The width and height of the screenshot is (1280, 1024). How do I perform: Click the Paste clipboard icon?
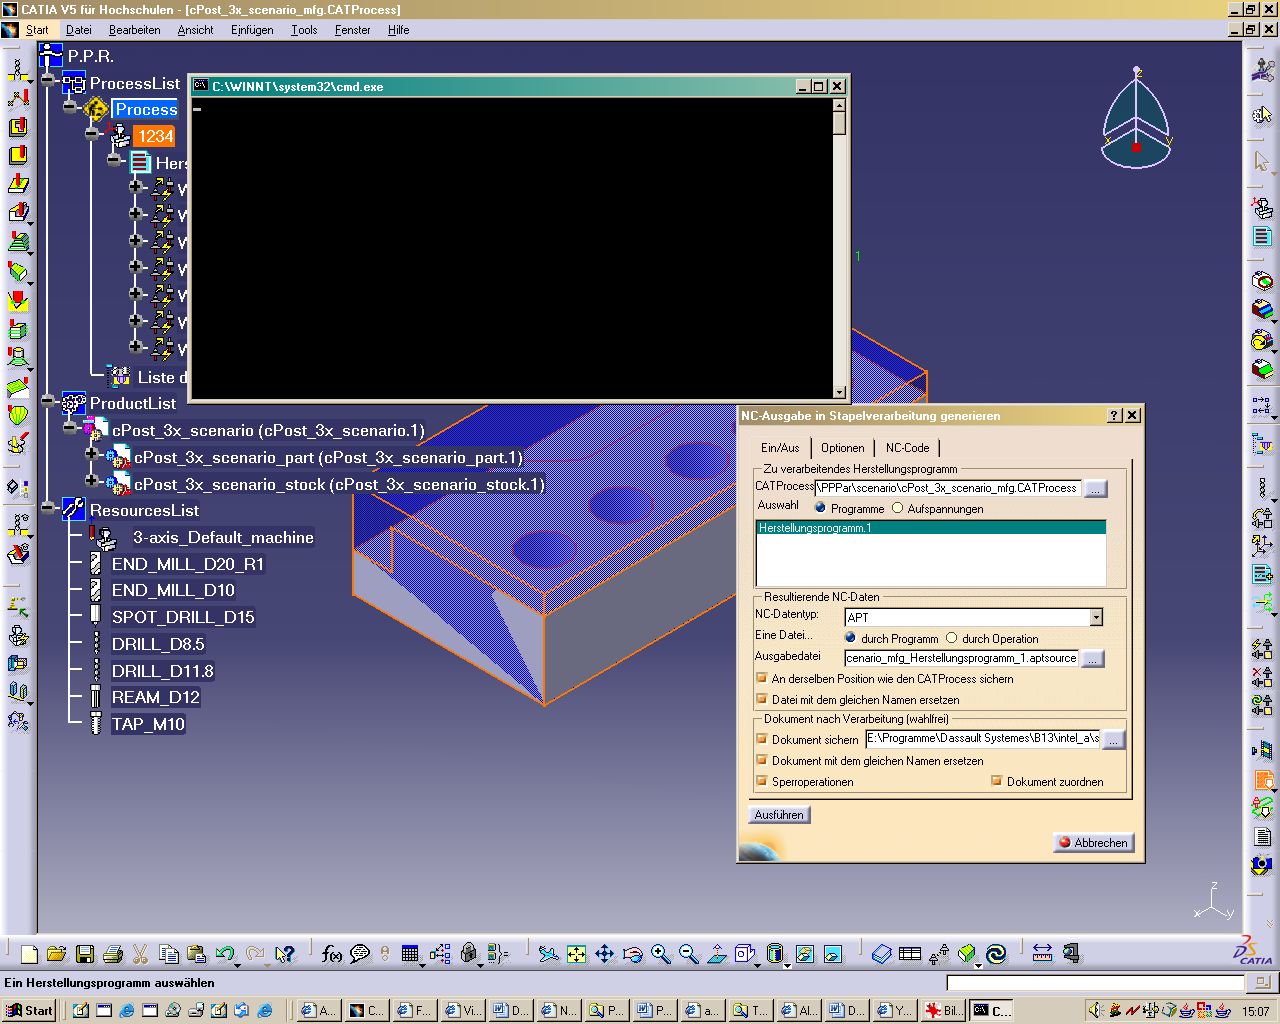coord(197,954)
